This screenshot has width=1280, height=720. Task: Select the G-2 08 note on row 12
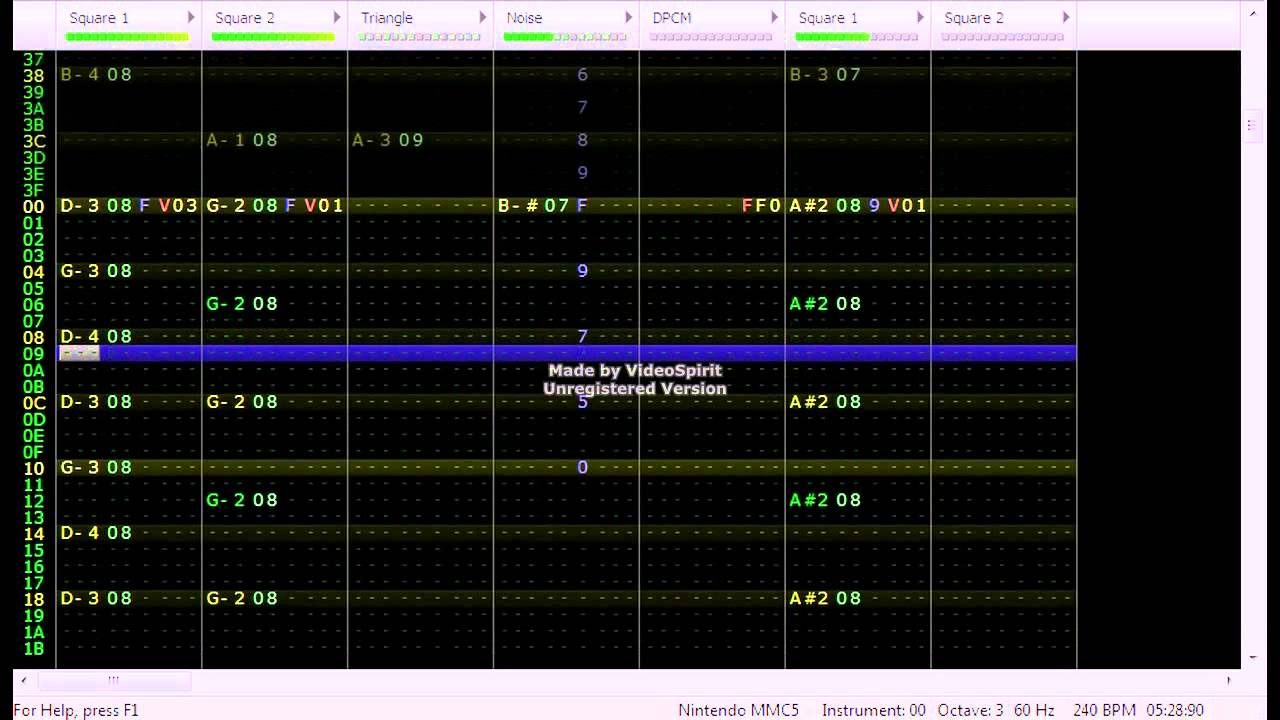242,500
